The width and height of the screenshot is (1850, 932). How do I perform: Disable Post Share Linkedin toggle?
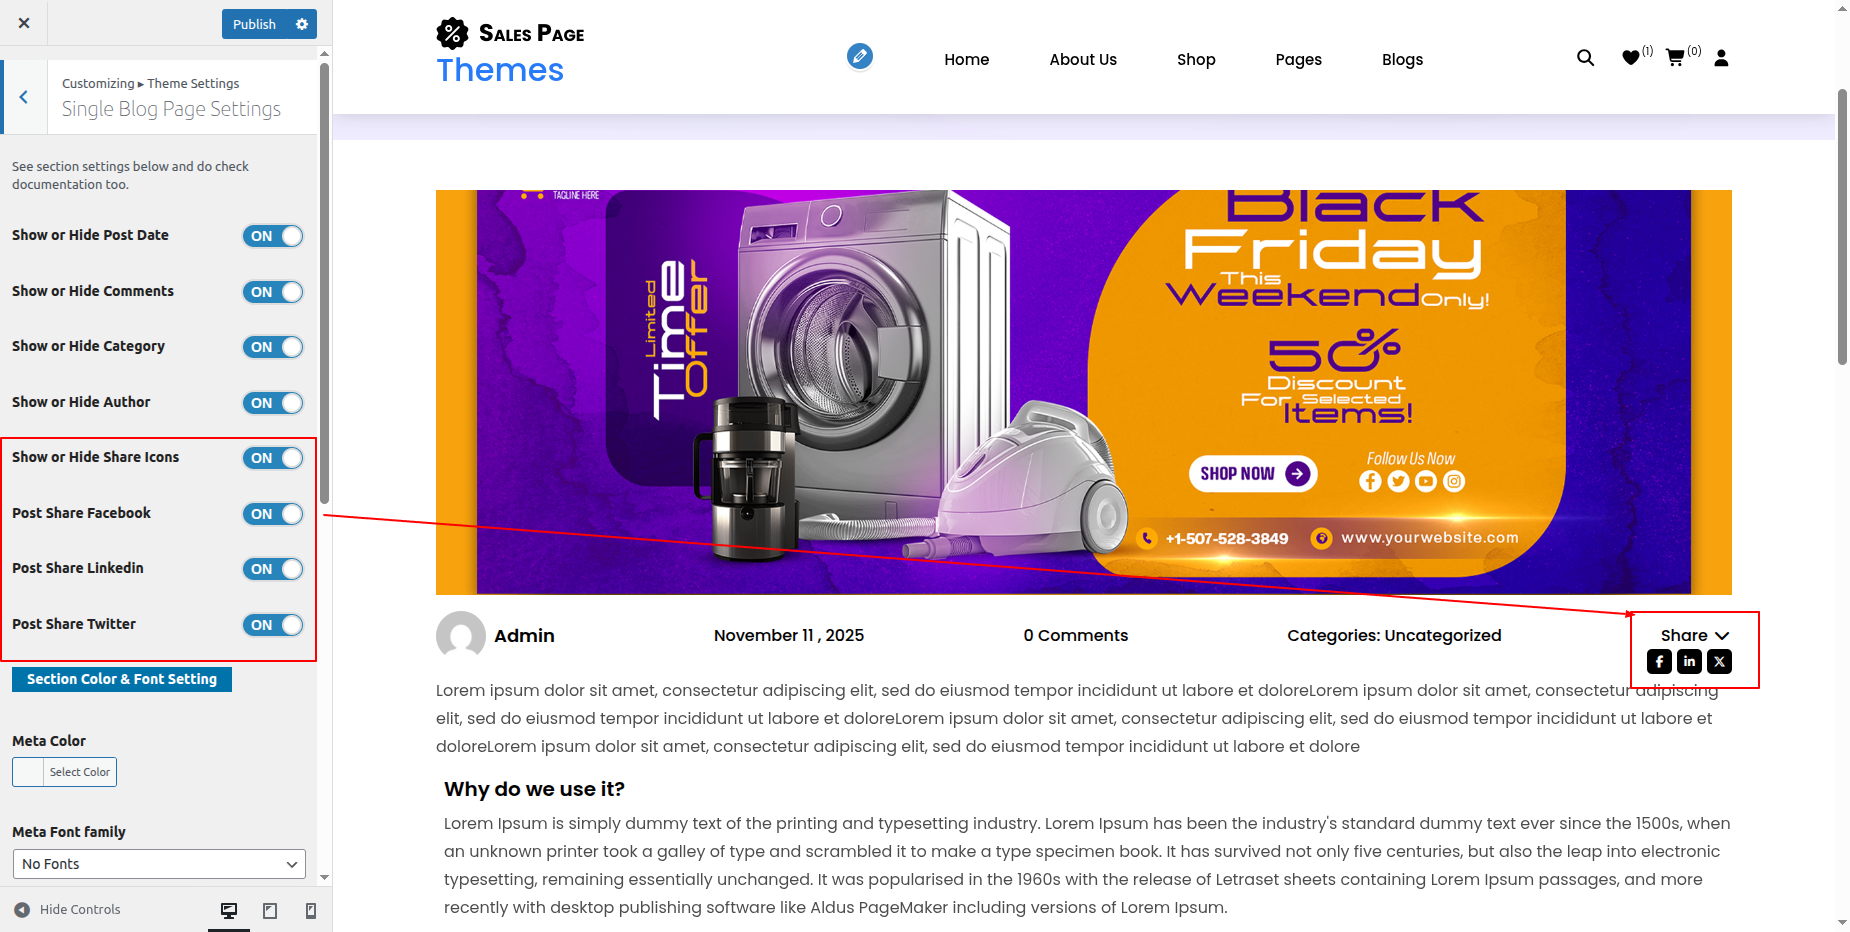point(273,569)
